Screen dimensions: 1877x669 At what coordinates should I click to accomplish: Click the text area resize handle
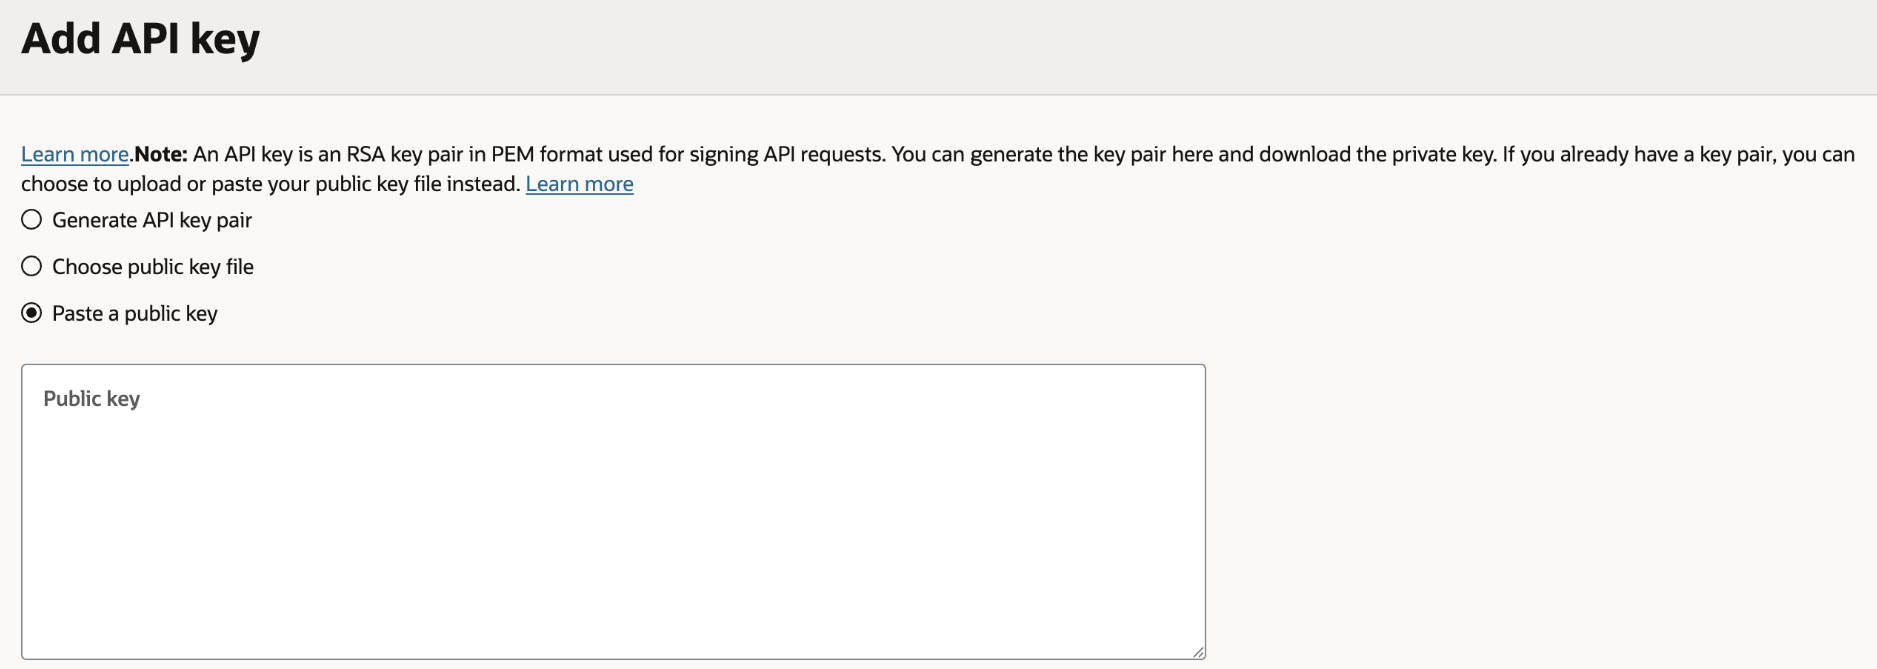pos(1198,652)
